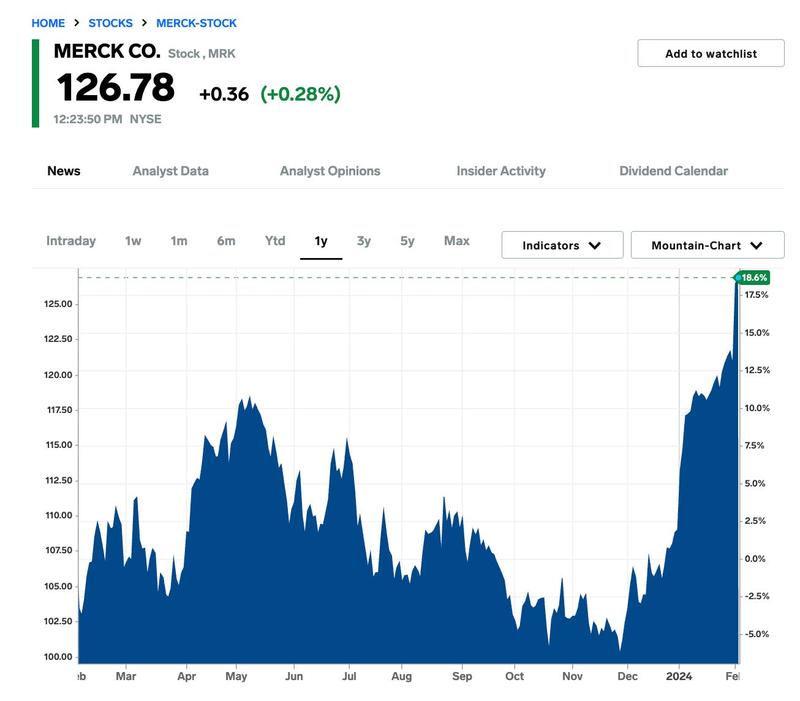Click the 100.00 price axis label

[x=58, y=657]
